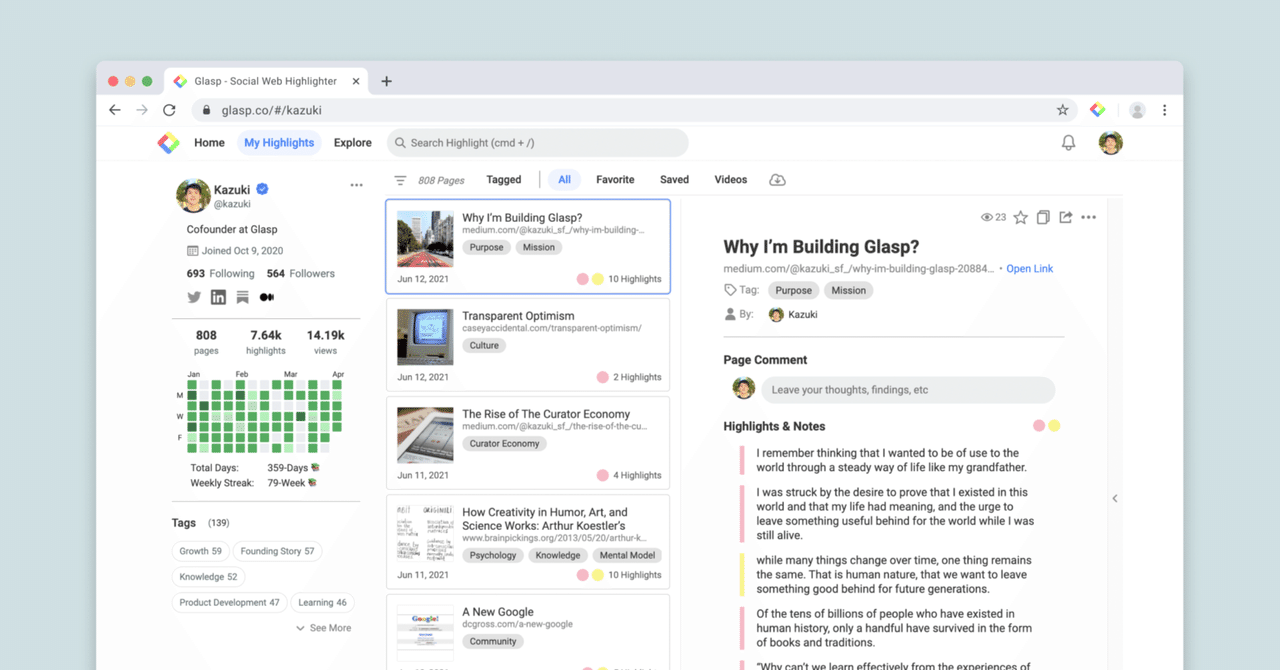Click the pink dot on Transparent Optimism card

click(602, 377)
